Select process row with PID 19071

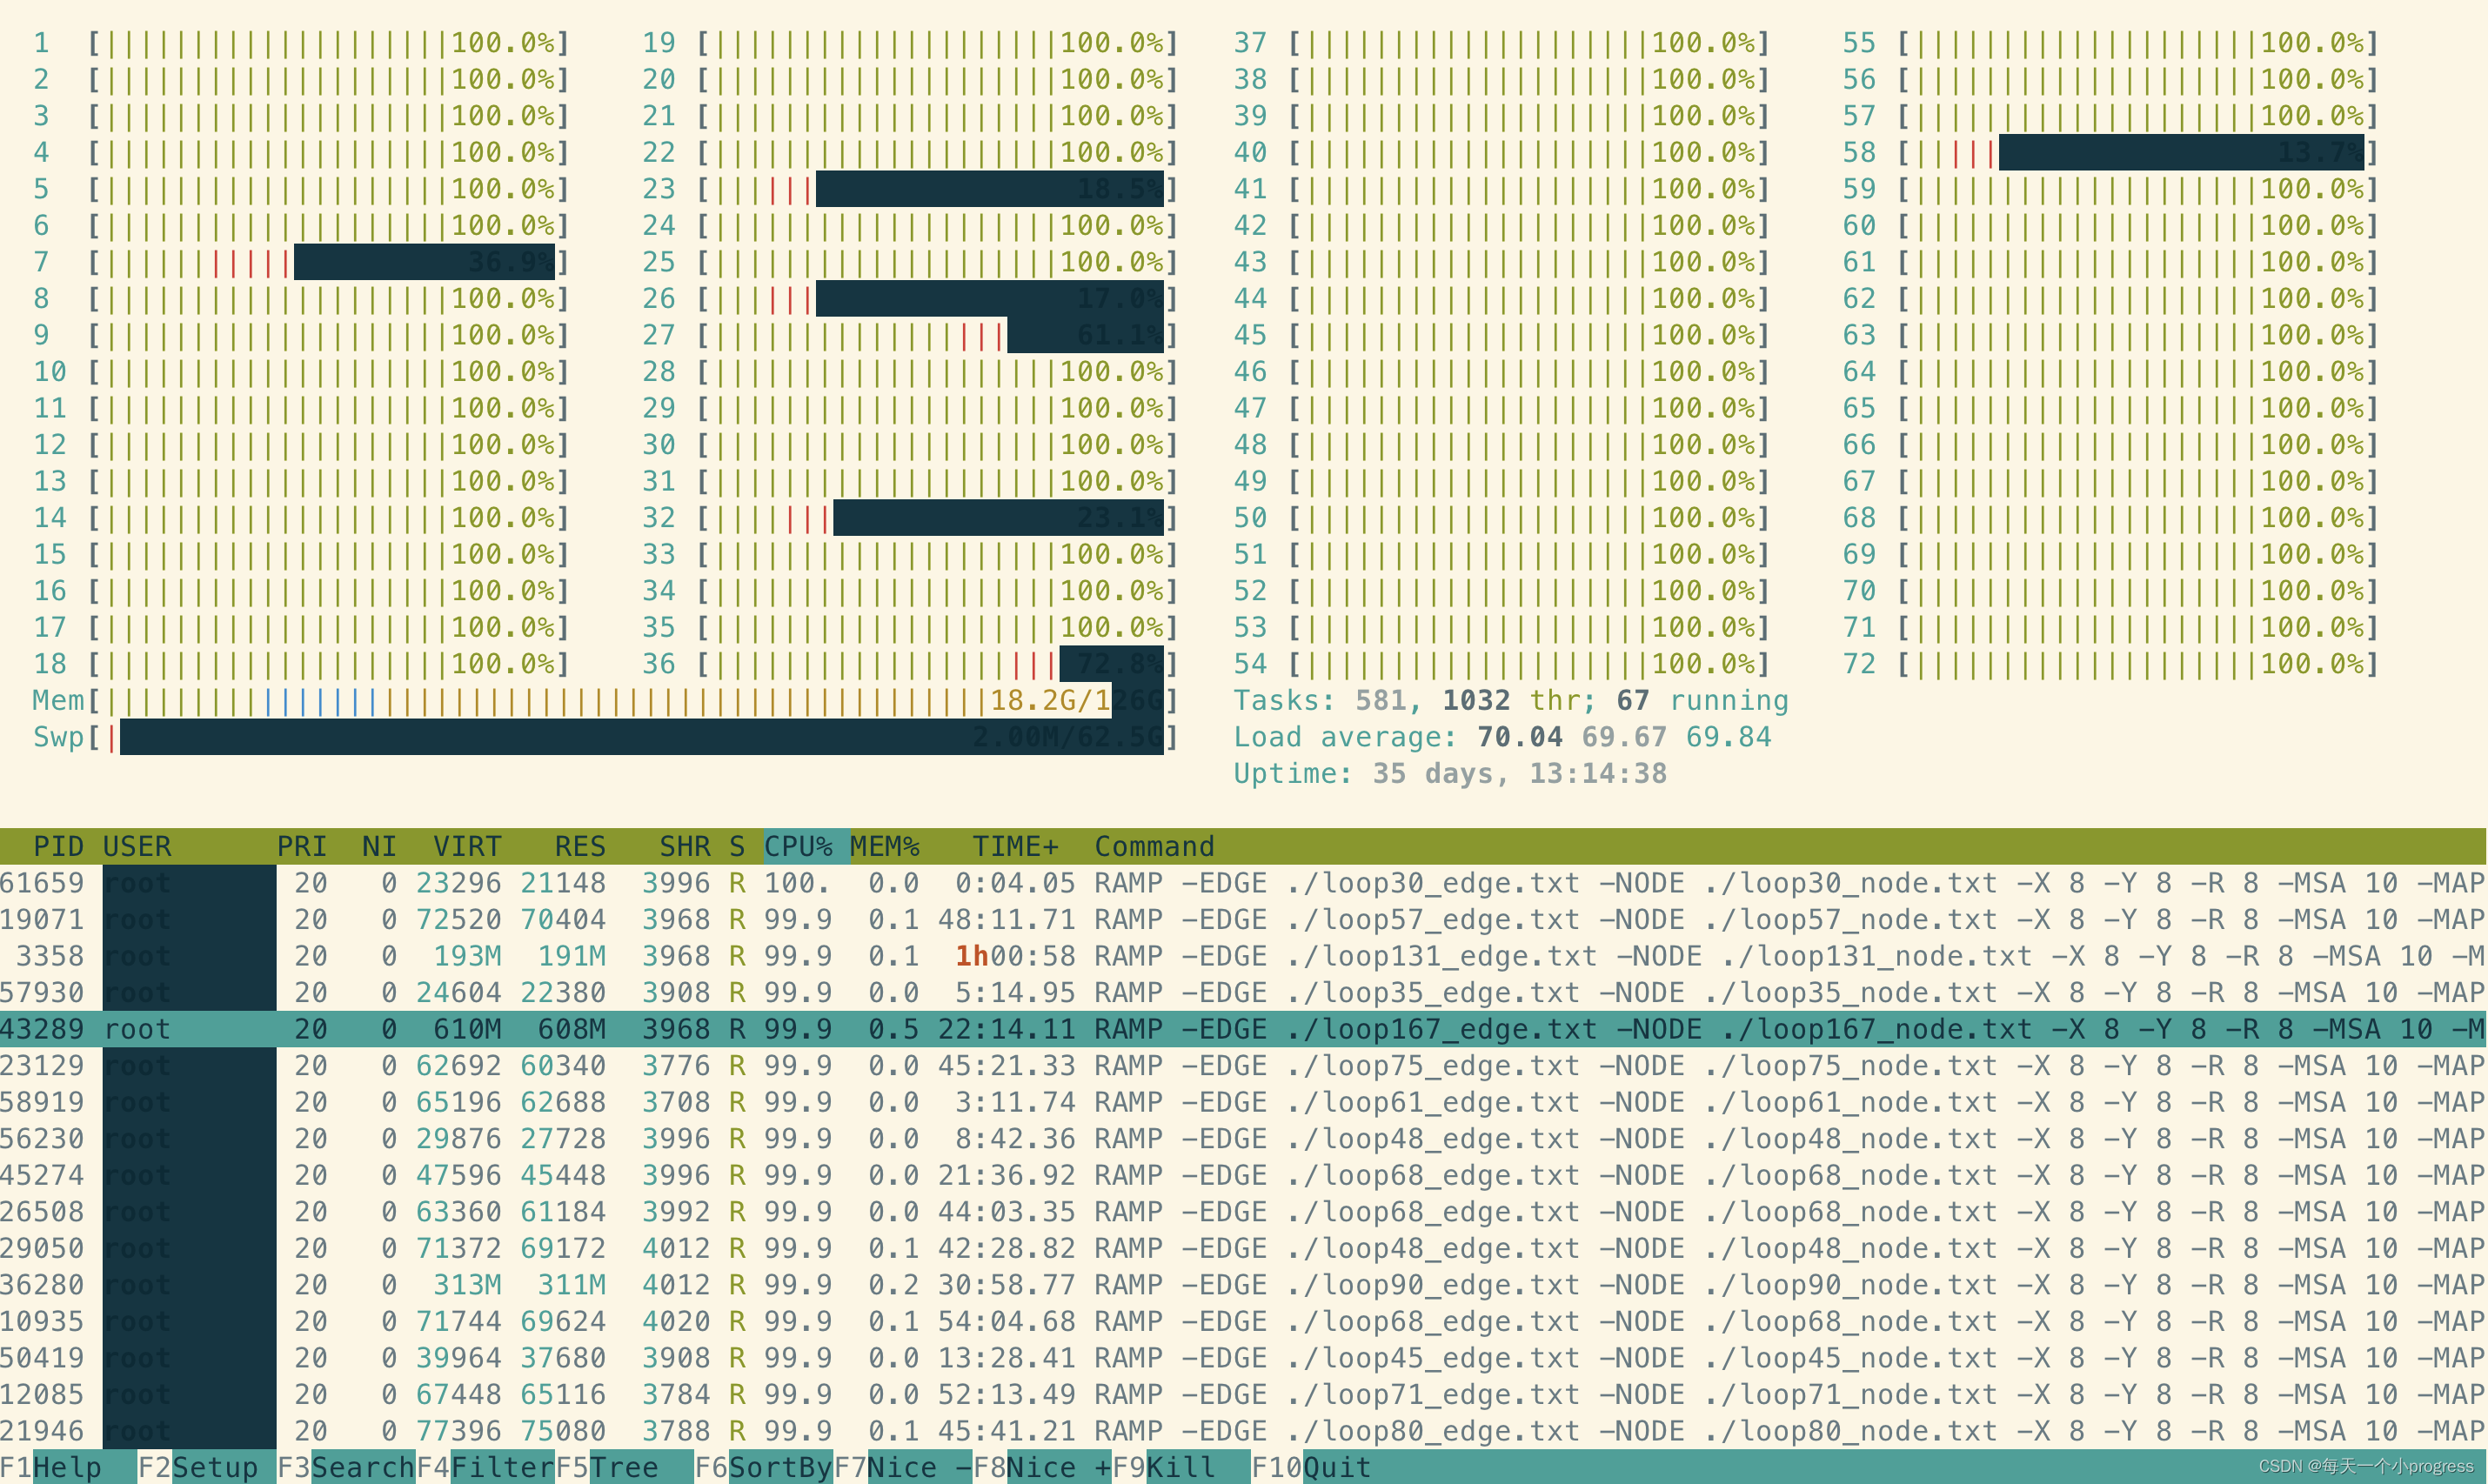point(1243,919)
